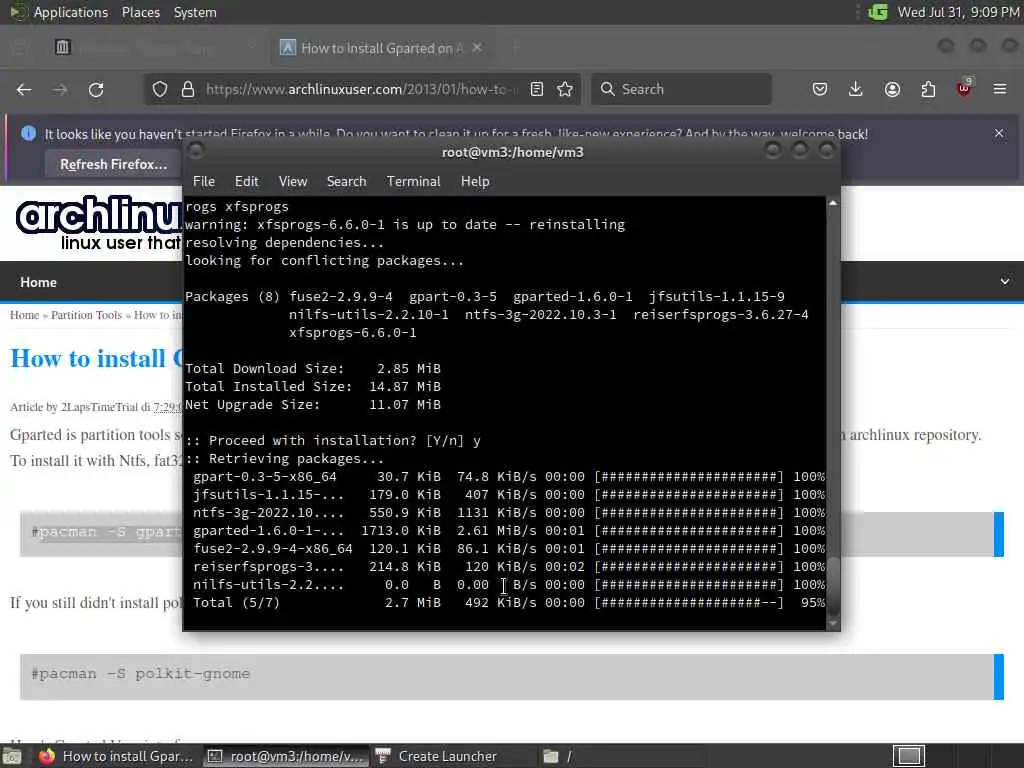Toggle reader view in address bar
The width and height of the screenshot is (1024, 768).
point(537,89)
